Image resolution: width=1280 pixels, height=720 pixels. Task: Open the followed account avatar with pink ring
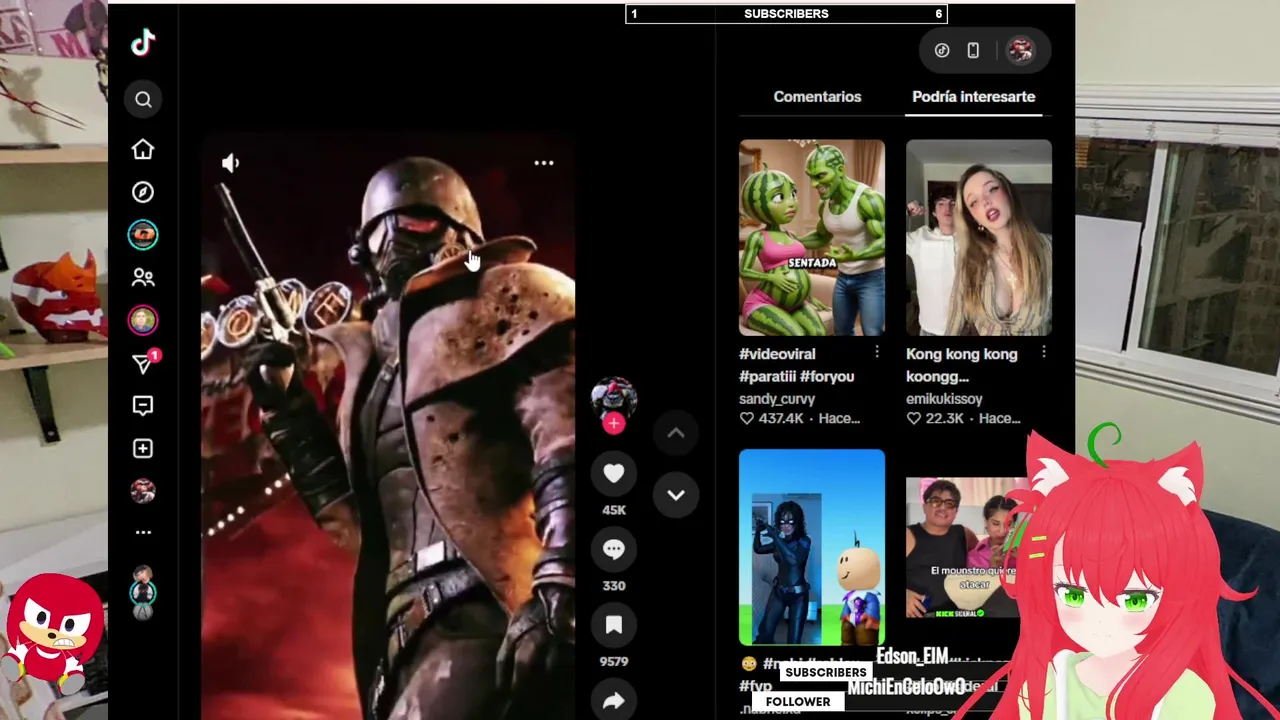tap(143, 320)
